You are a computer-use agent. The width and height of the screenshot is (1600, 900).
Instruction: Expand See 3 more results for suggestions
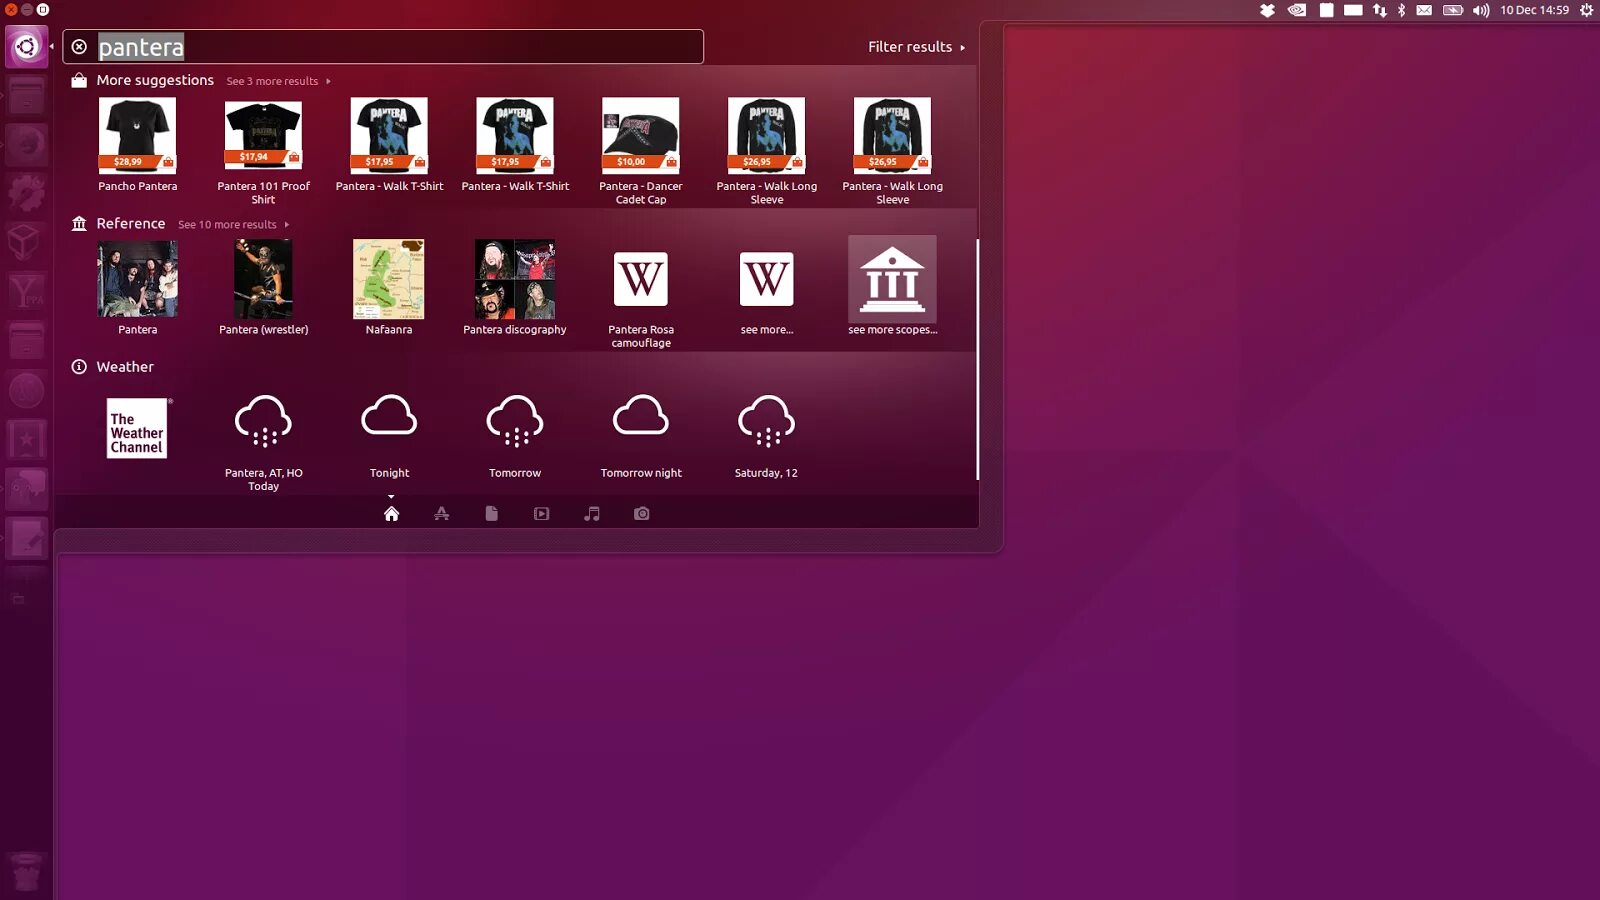click(278, 81)
